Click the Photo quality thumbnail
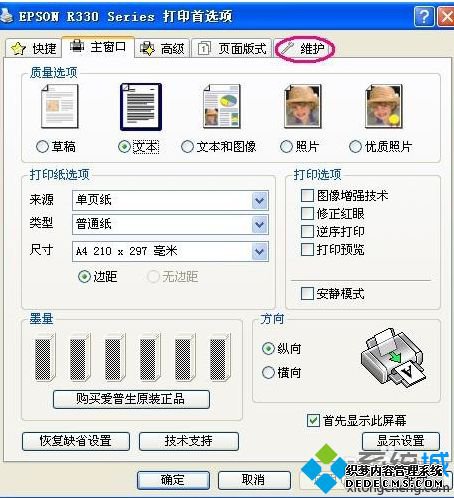Image resolution: width=454 pixels, height=498 pixels. 303,106
